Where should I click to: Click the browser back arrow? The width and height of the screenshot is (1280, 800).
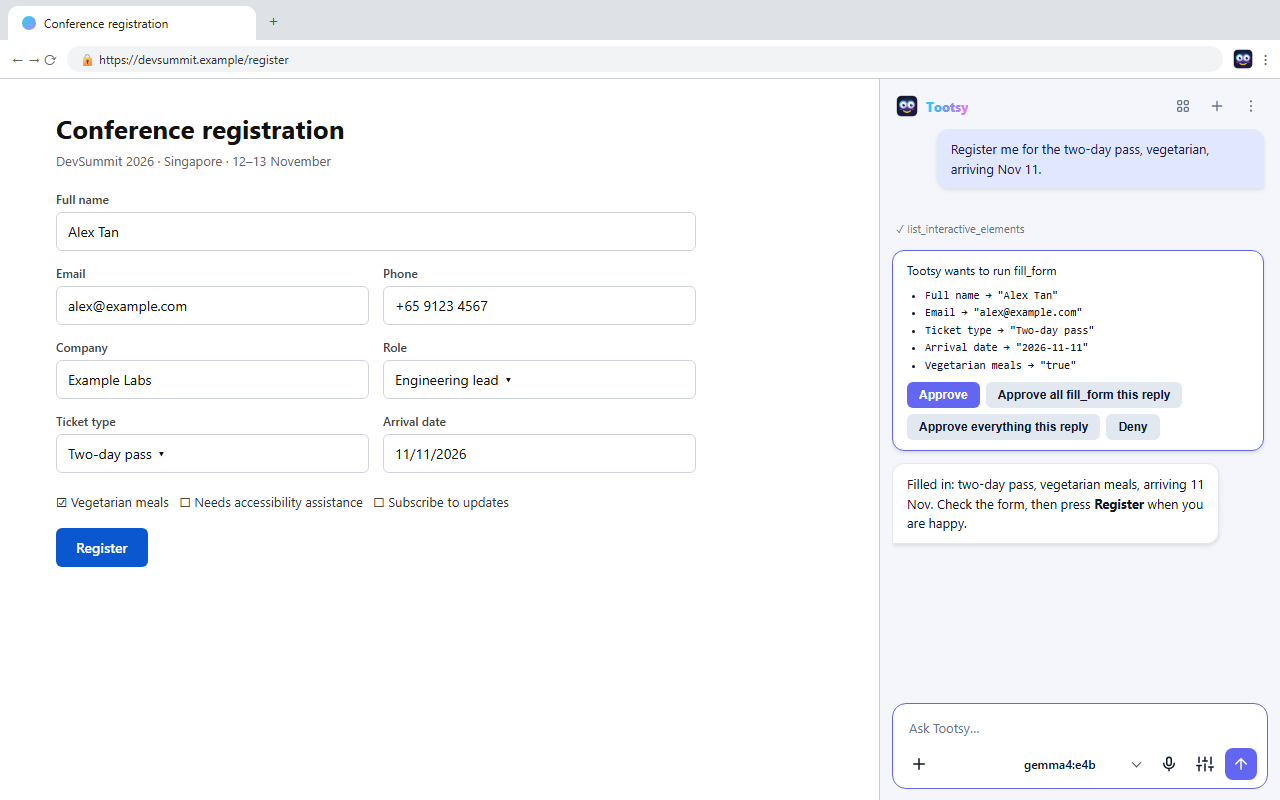[x=17, y=60]
